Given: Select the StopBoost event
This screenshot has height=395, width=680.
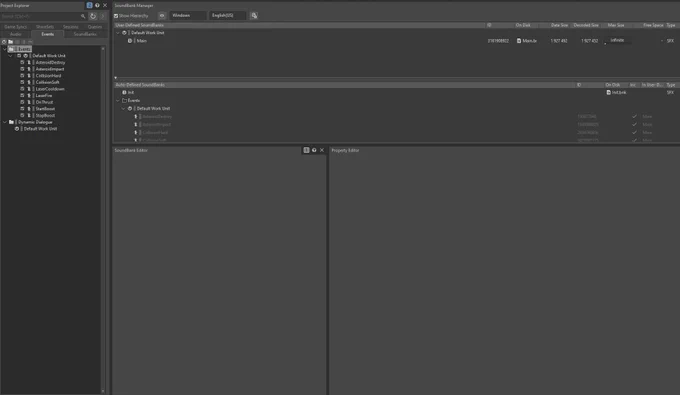Looking at the screenshot, I should pyautogui.click(x=45, y=115).
